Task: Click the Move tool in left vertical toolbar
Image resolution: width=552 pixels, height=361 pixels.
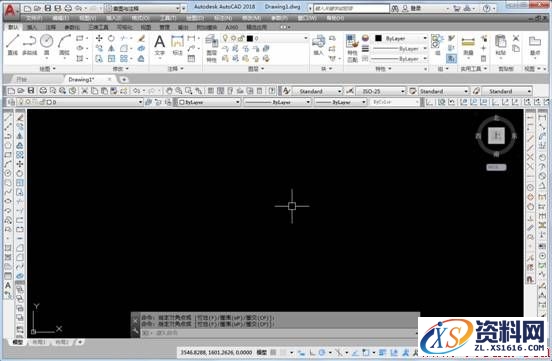Action: [x=20, y=164]
